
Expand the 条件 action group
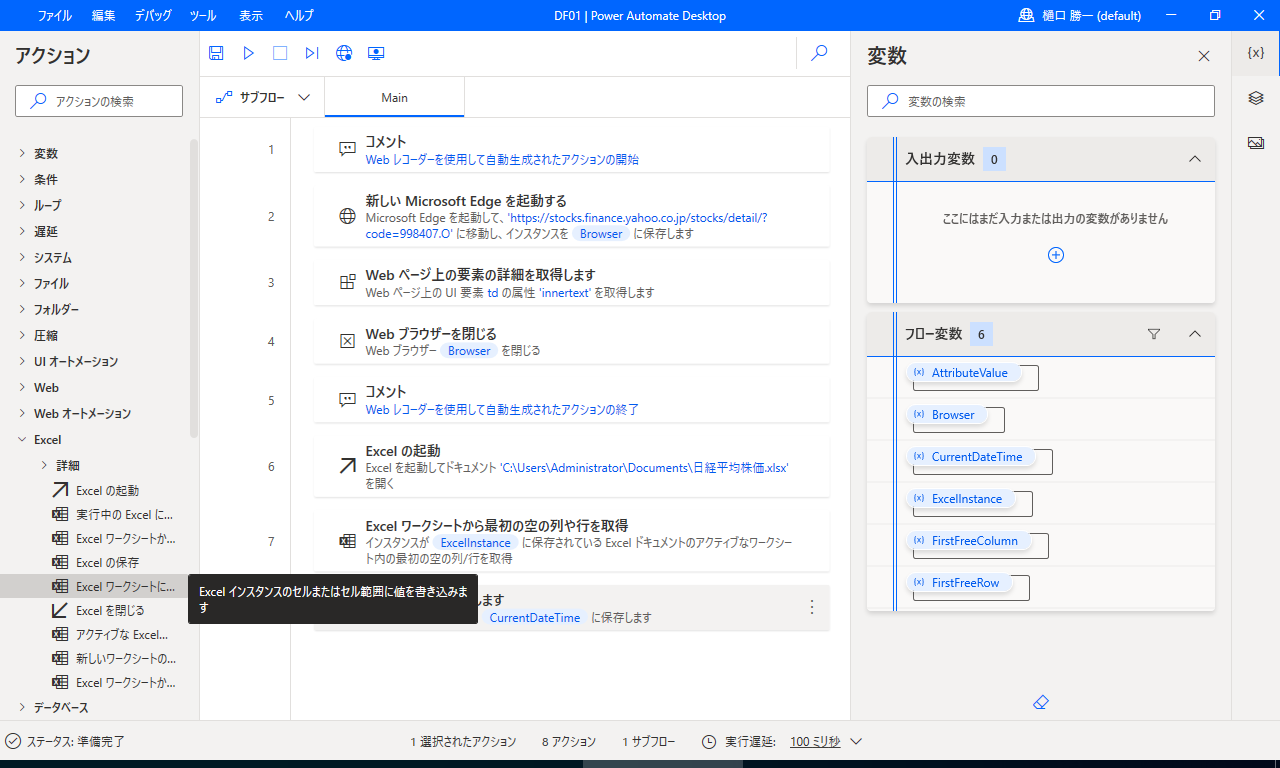coord(22,179)
